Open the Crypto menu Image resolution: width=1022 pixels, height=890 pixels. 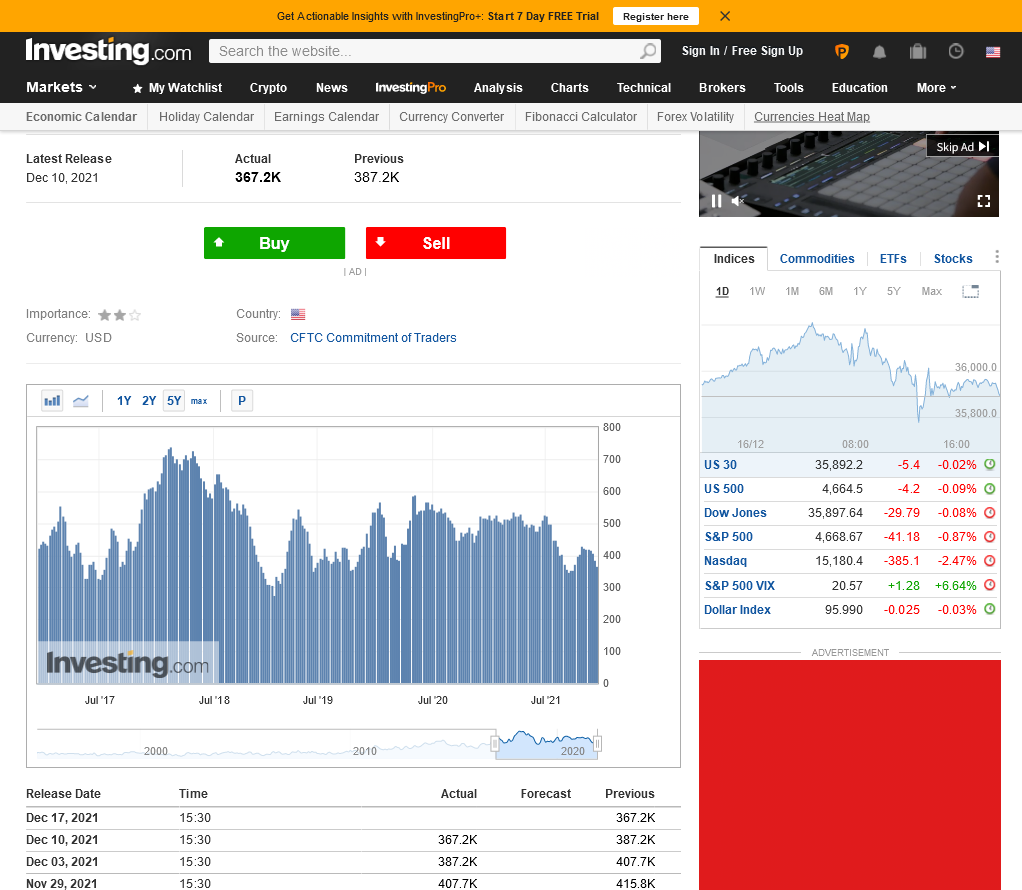click(268, 88)
